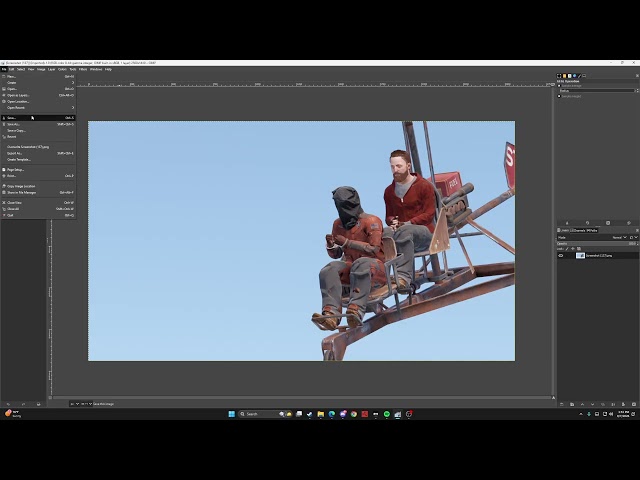Open image navigation icon at canvas corner
Viewport: 640px width, 480px height.
(x=553, y=398)
